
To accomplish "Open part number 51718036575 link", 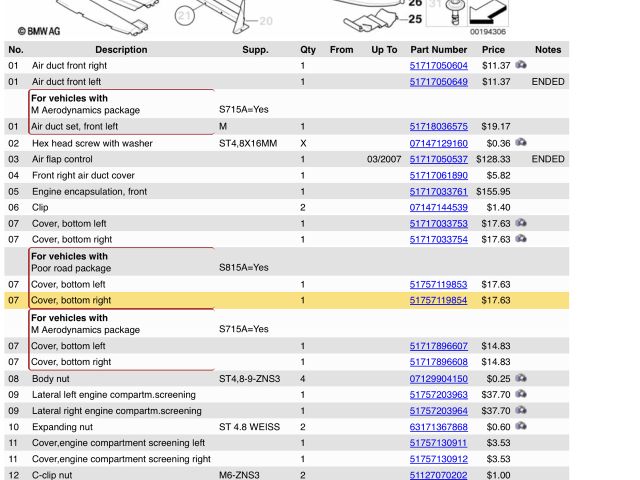I will (438, 127).
